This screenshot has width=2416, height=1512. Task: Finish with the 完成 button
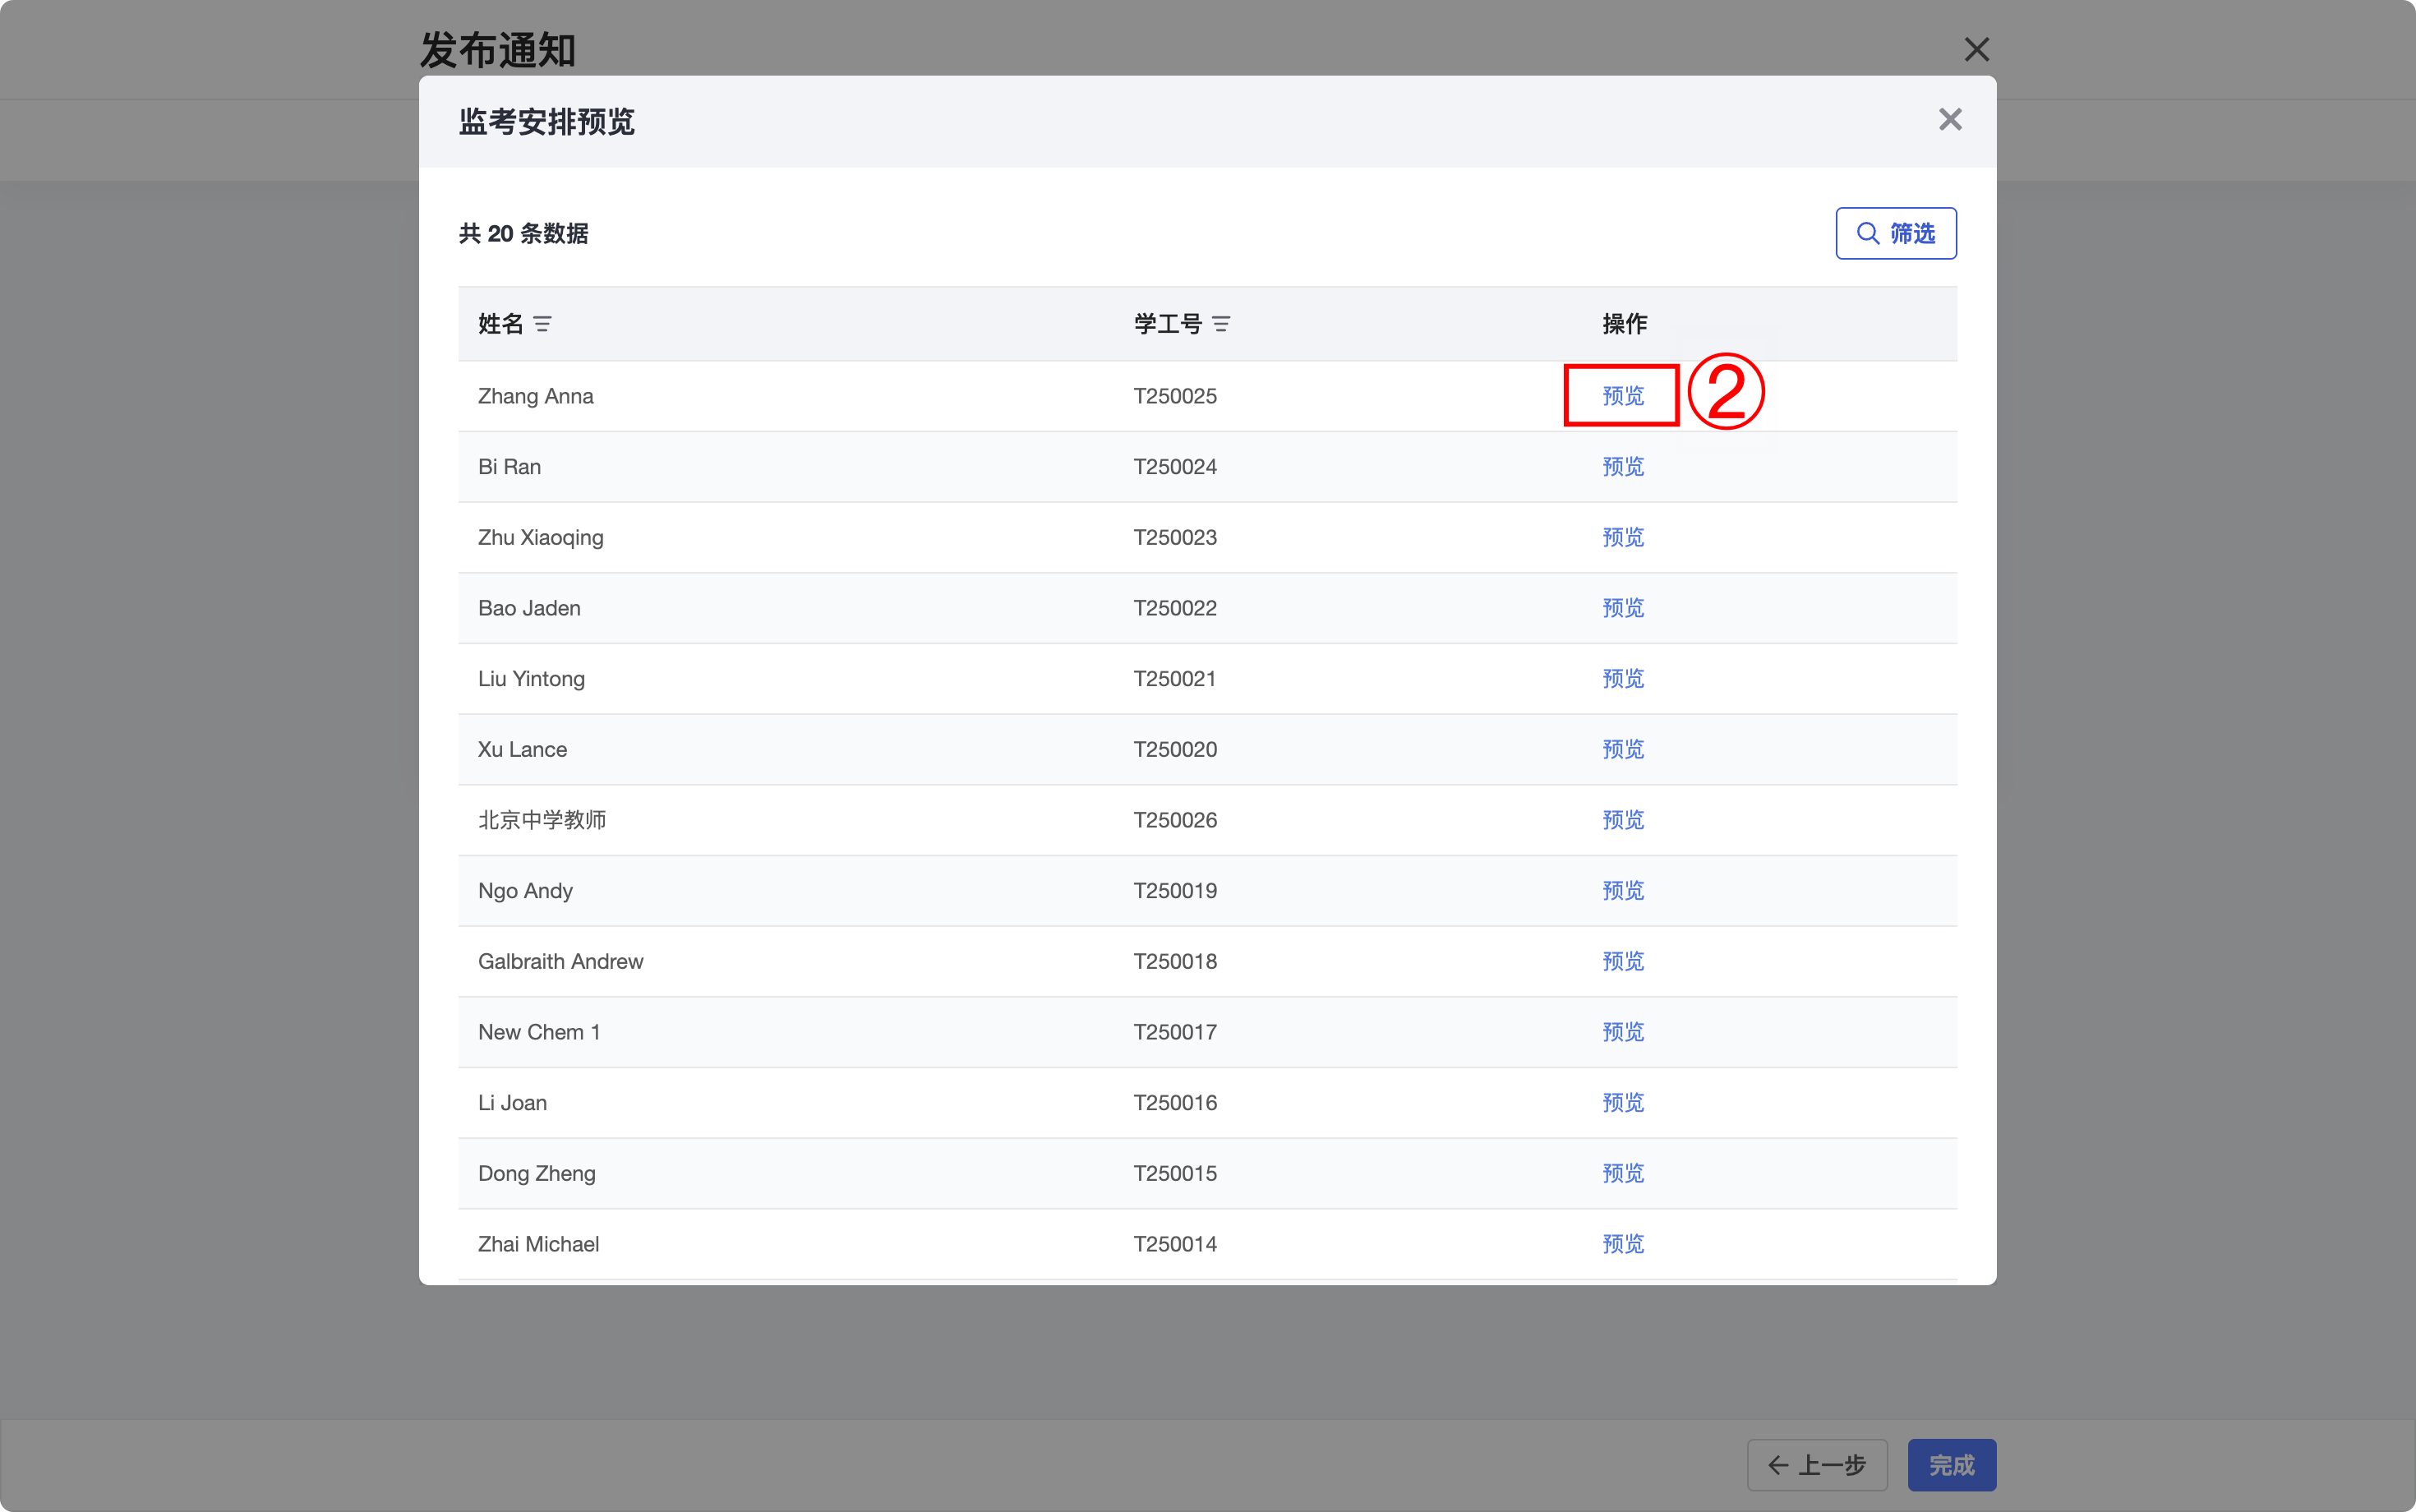1951,1465
